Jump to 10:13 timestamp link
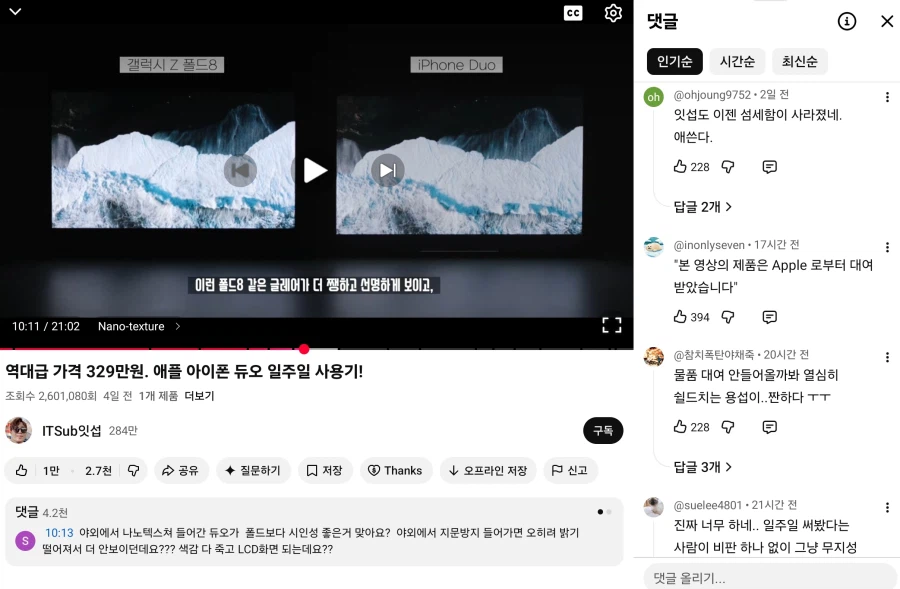 (59, 533)
